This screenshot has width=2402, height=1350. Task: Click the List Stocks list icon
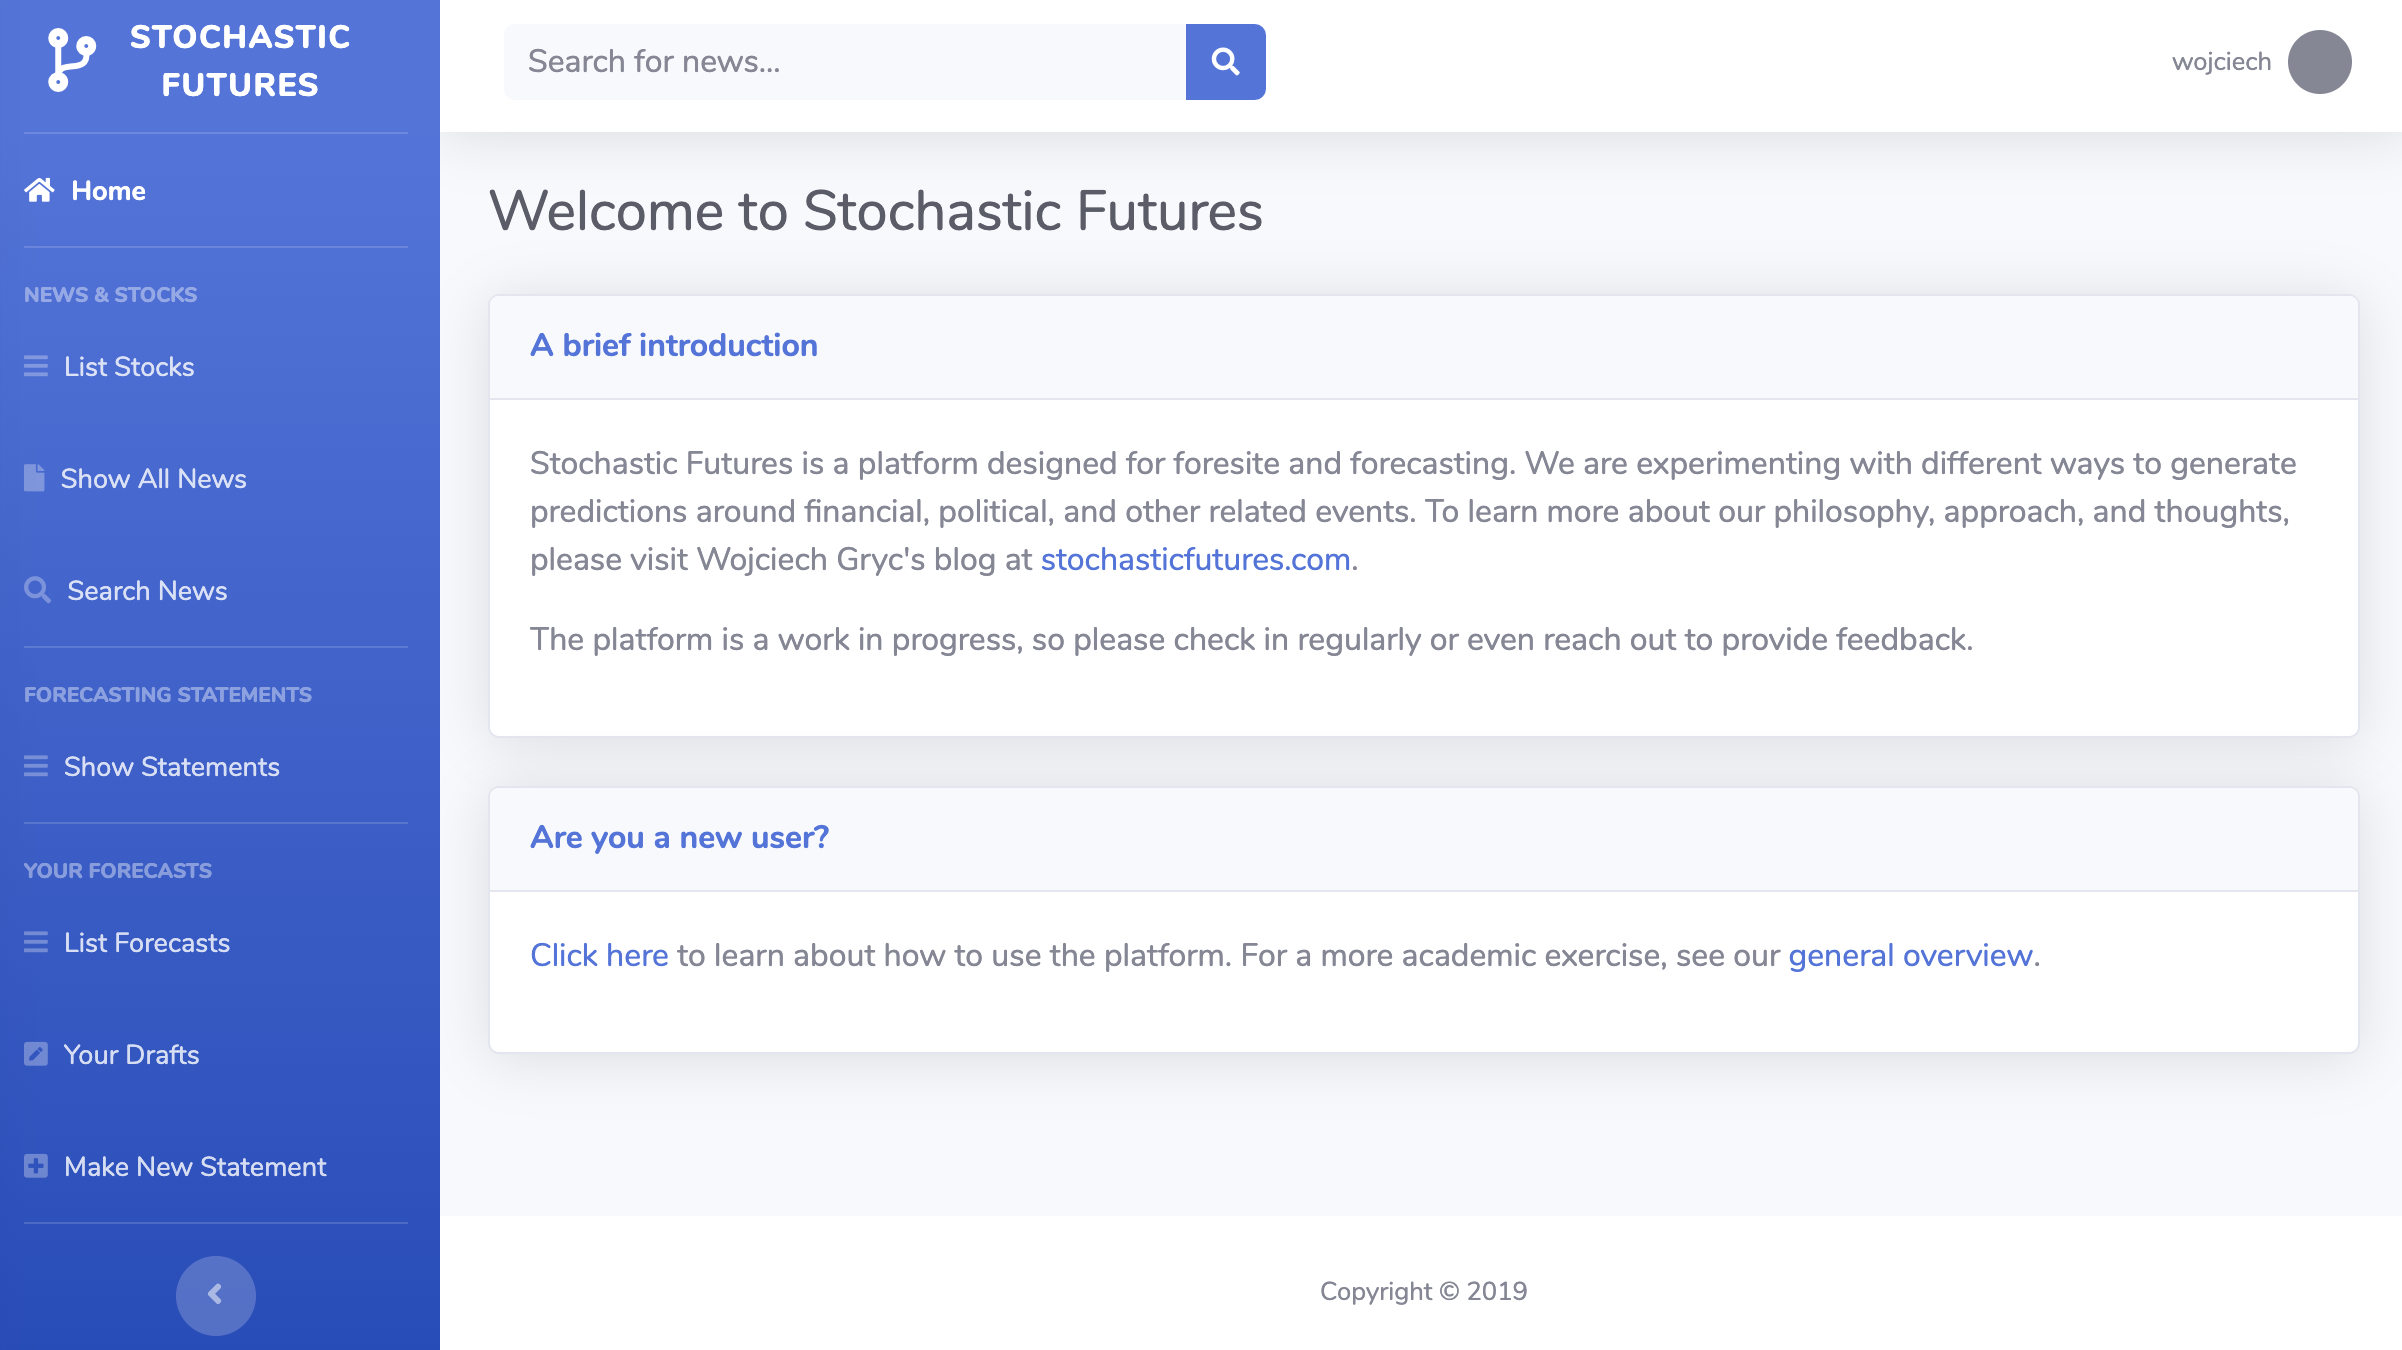pos(36,366)
